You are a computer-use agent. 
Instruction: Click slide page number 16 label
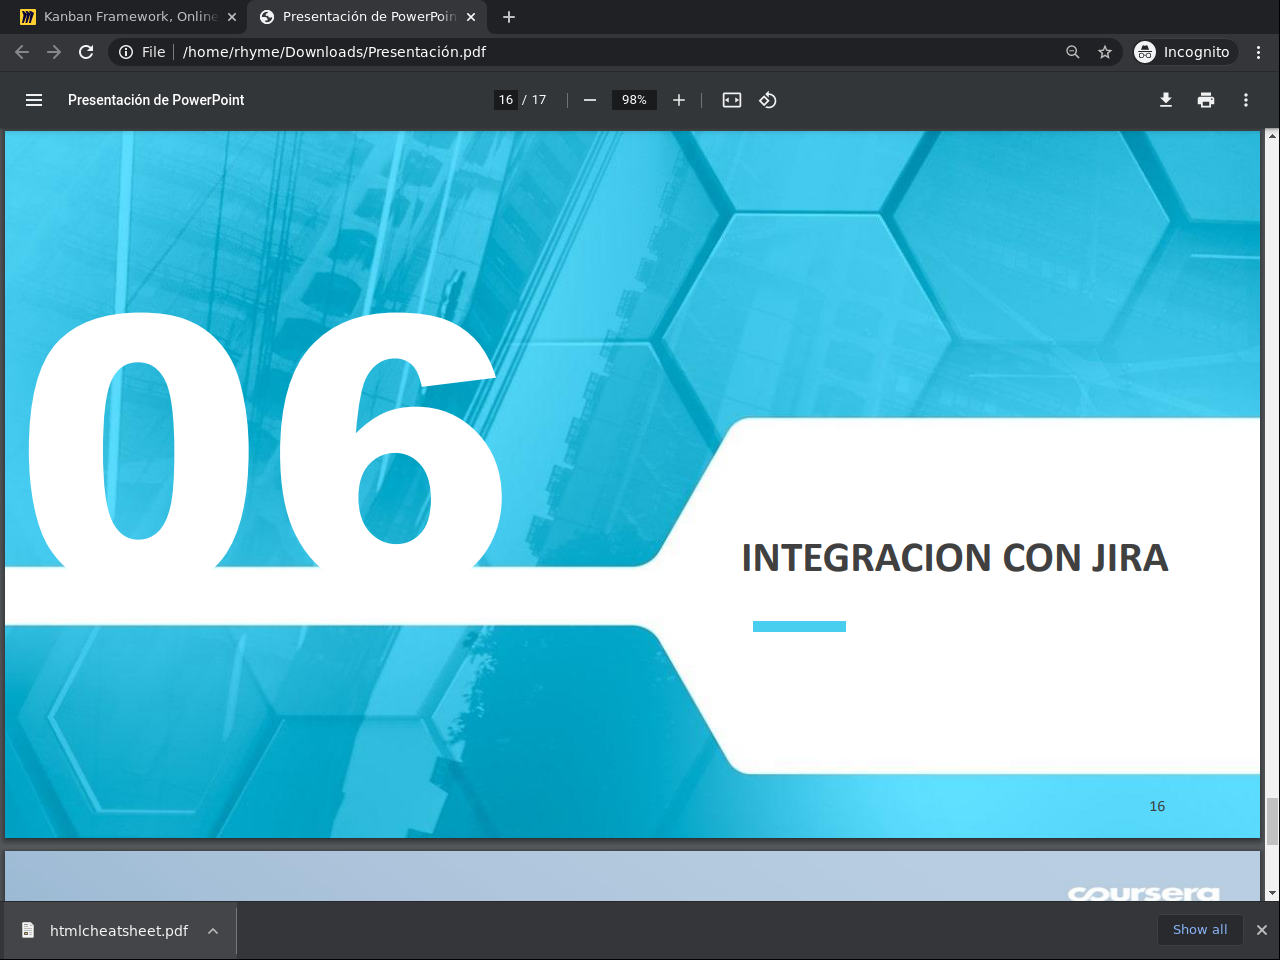point(1157,806)
